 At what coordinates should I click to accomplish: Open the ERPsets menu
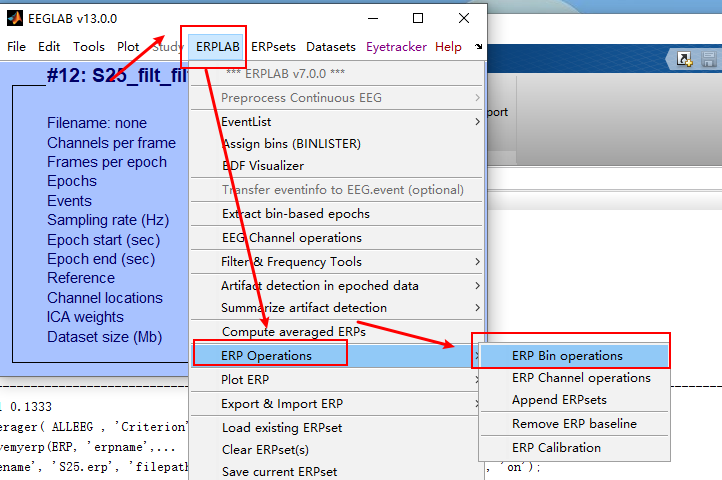pyautogui.click(x=273, y=47)
